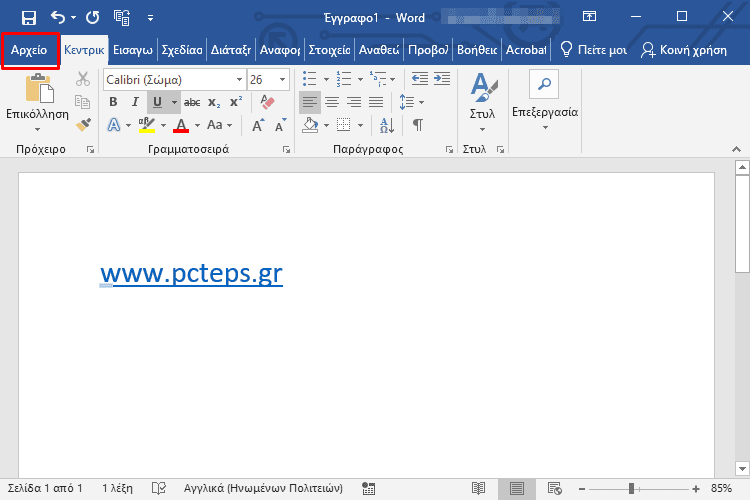The image size is (750, 500).
Task: Open the Στυλ styles gallery
Action: point(482,102)
